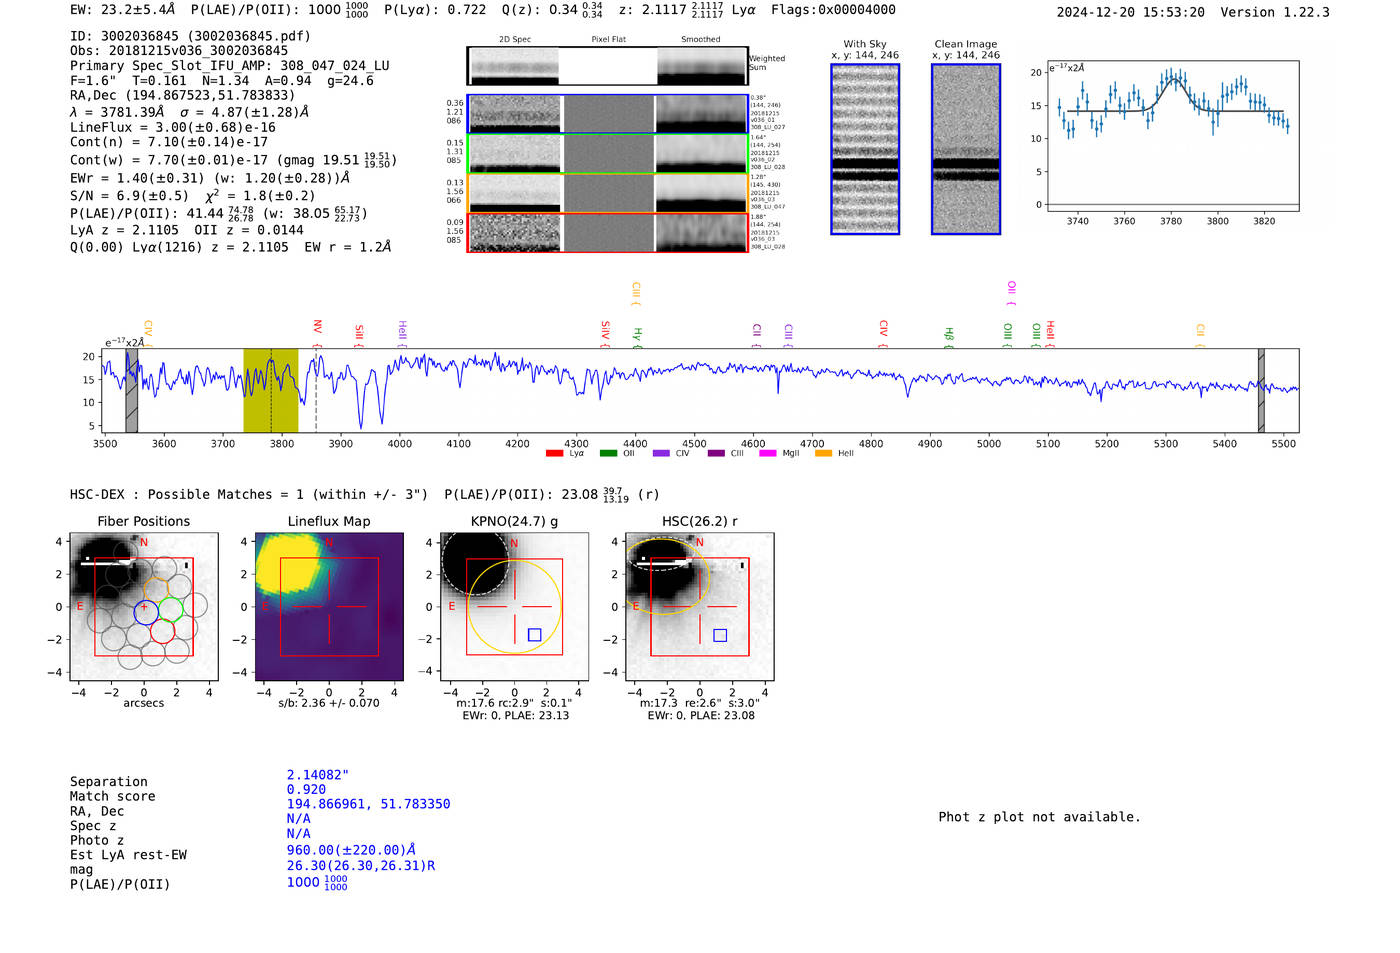Screen dimensions: 1400x953
Task: Select the match score value 0.920
Action: click(x=306, y=790)
